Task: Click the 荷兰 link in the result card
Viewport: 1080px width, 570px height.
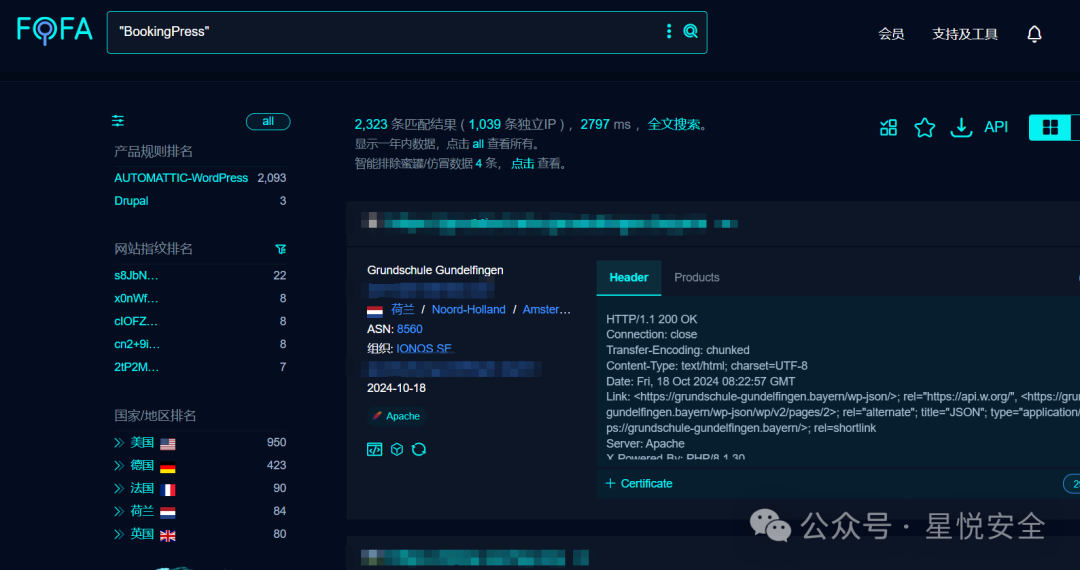Action: click(x=403, y=310)
